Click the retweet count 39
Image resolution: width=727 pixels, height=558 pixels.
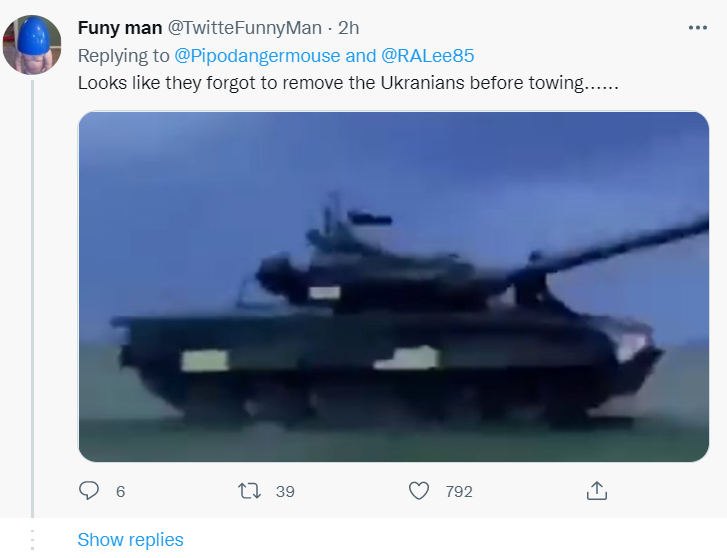pyautogui.click(x=285, y=491)
